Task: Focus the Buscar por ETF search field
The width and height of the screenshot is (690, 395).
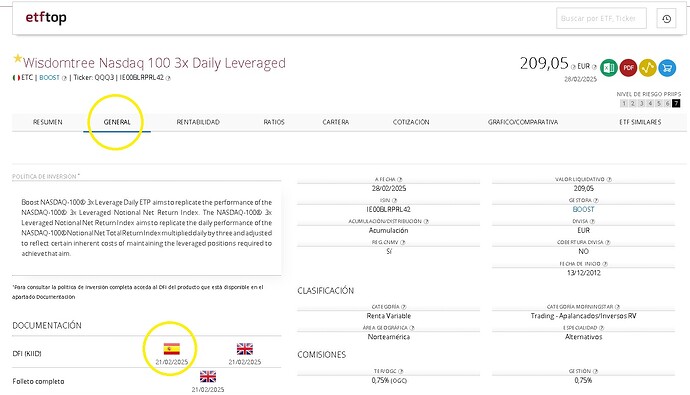Action: (601, 18)
